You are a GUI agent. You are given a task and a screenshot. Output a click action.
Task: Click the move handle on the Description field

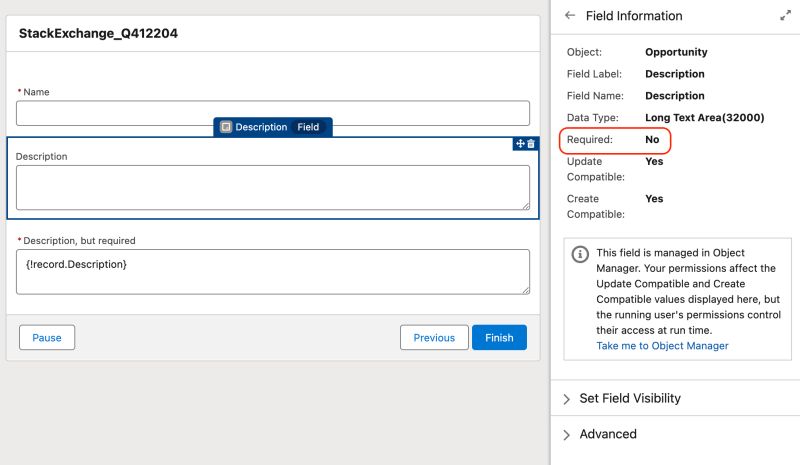click(519, 144)
